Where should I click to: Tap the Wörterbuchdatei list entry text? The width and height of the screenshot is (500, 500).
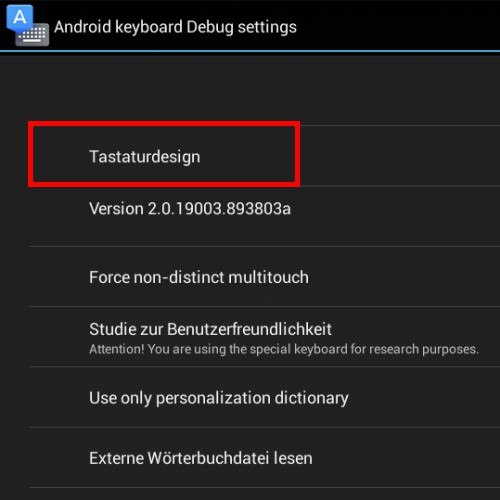[x=201, y=458]
